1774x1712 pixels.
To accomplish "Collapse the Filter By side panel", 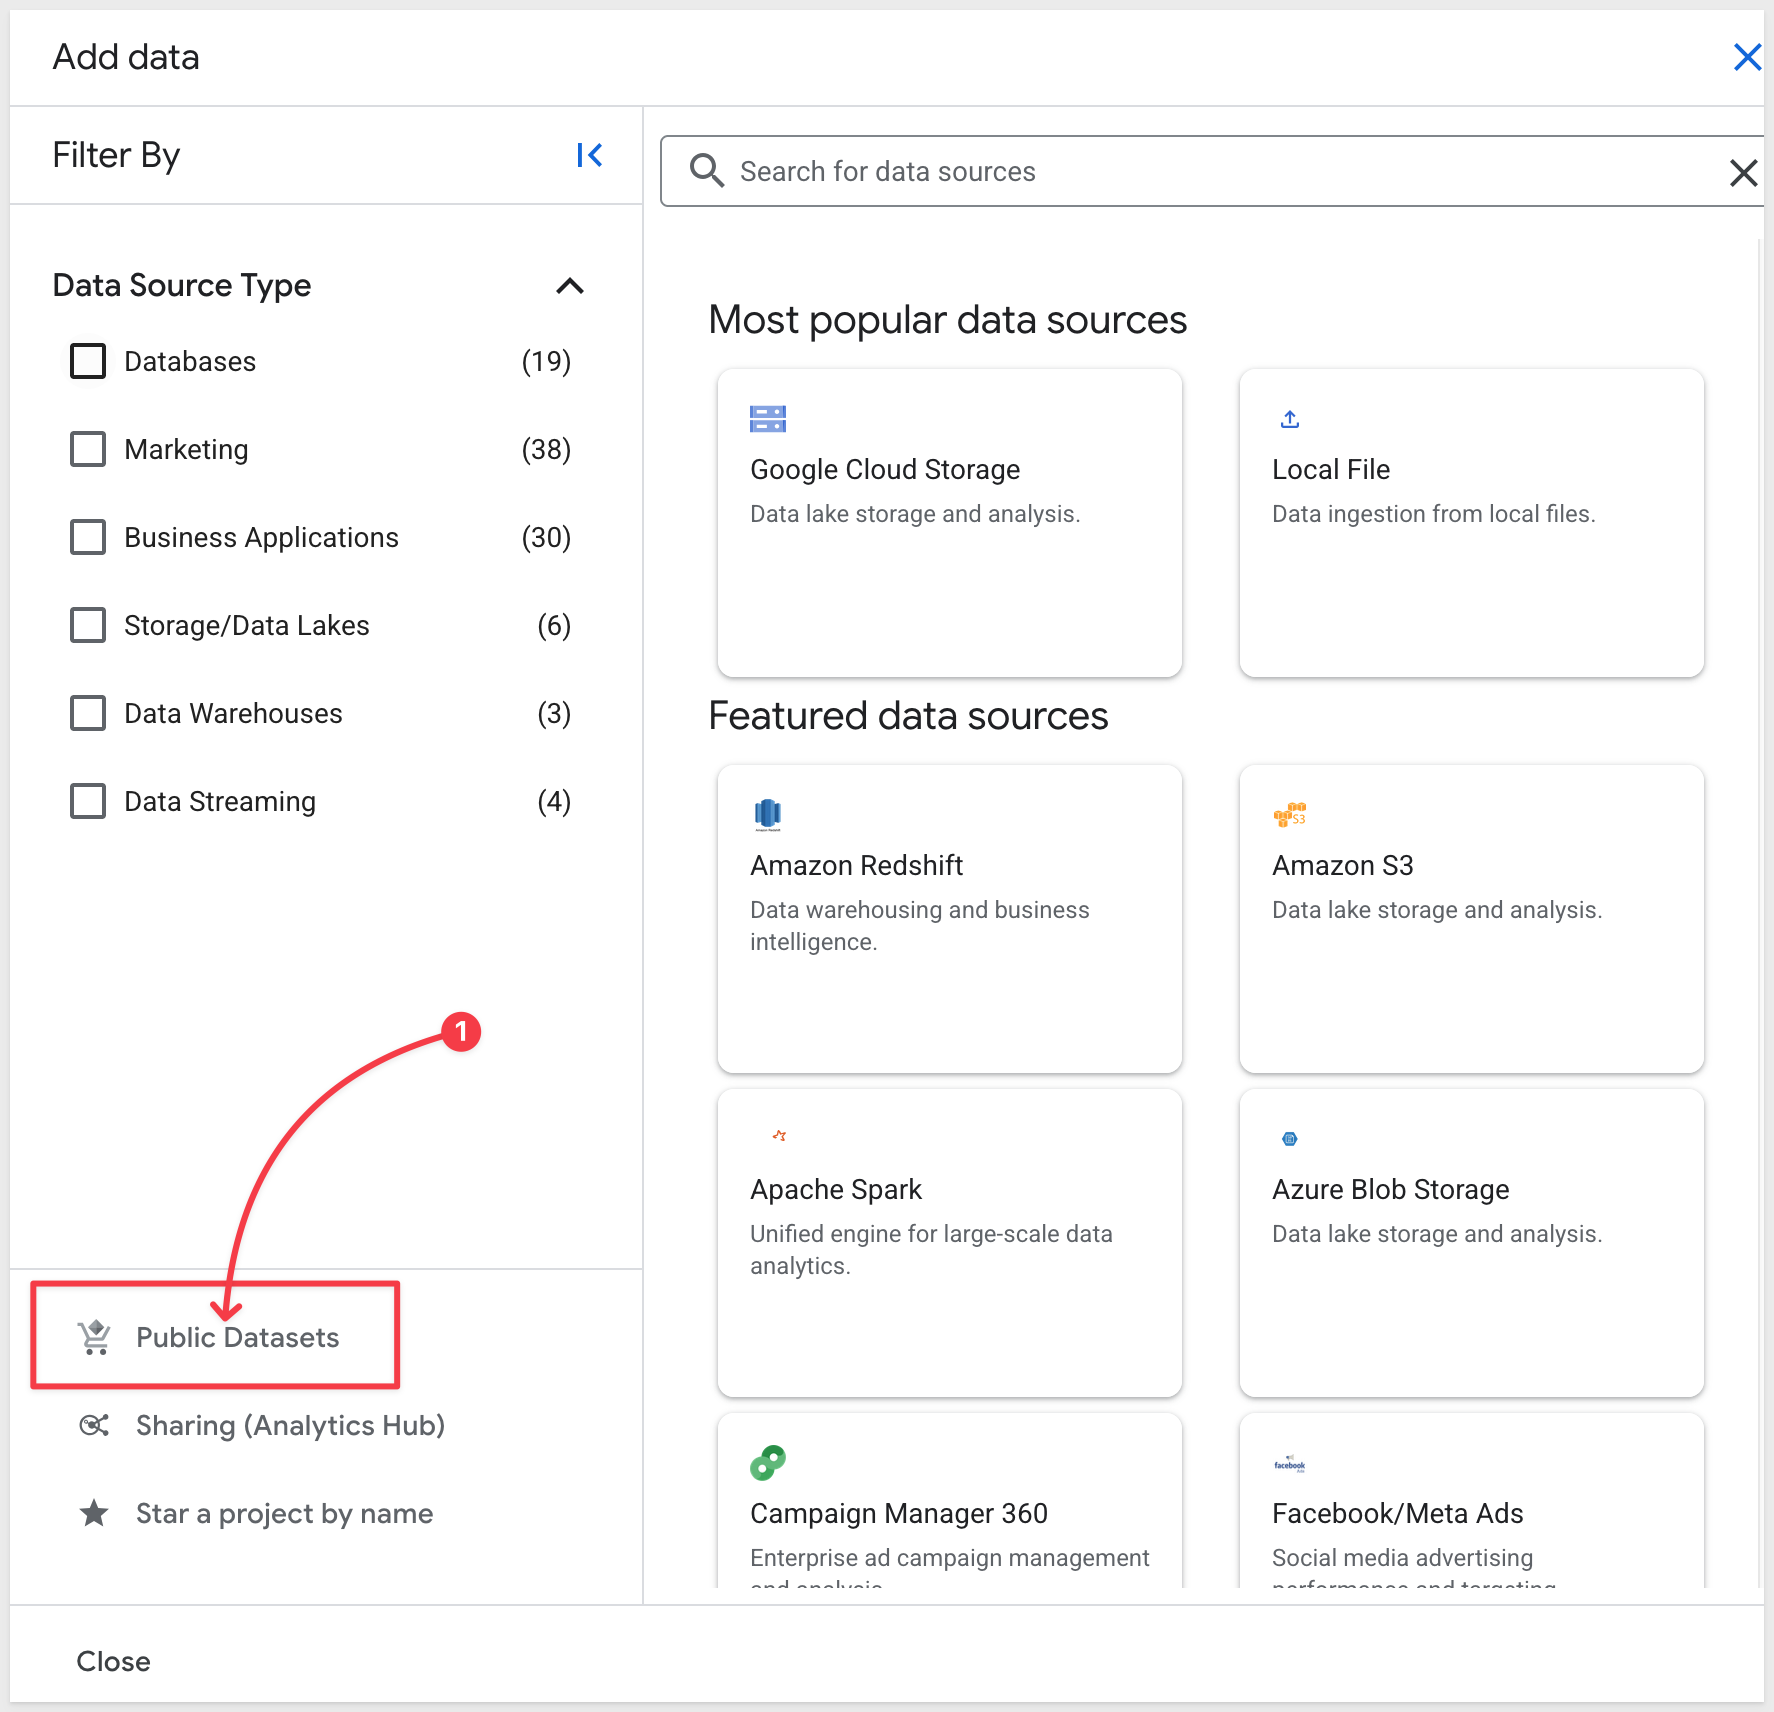I will coord(589,155).
